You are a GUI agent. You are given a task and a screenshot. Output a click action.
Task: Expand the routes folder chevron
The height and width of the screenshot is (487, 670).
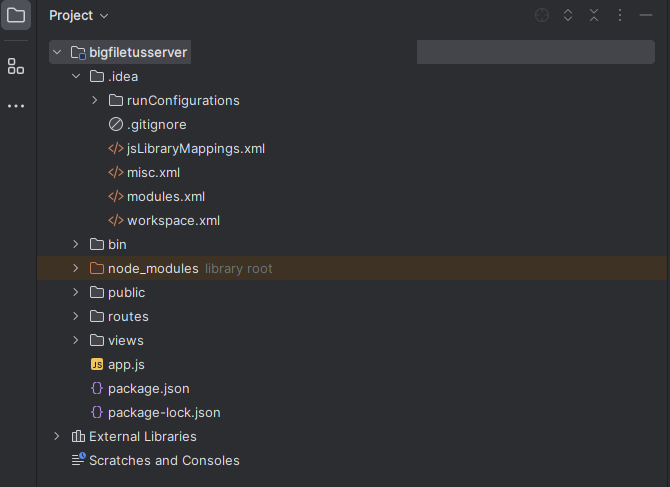point(76,316)
